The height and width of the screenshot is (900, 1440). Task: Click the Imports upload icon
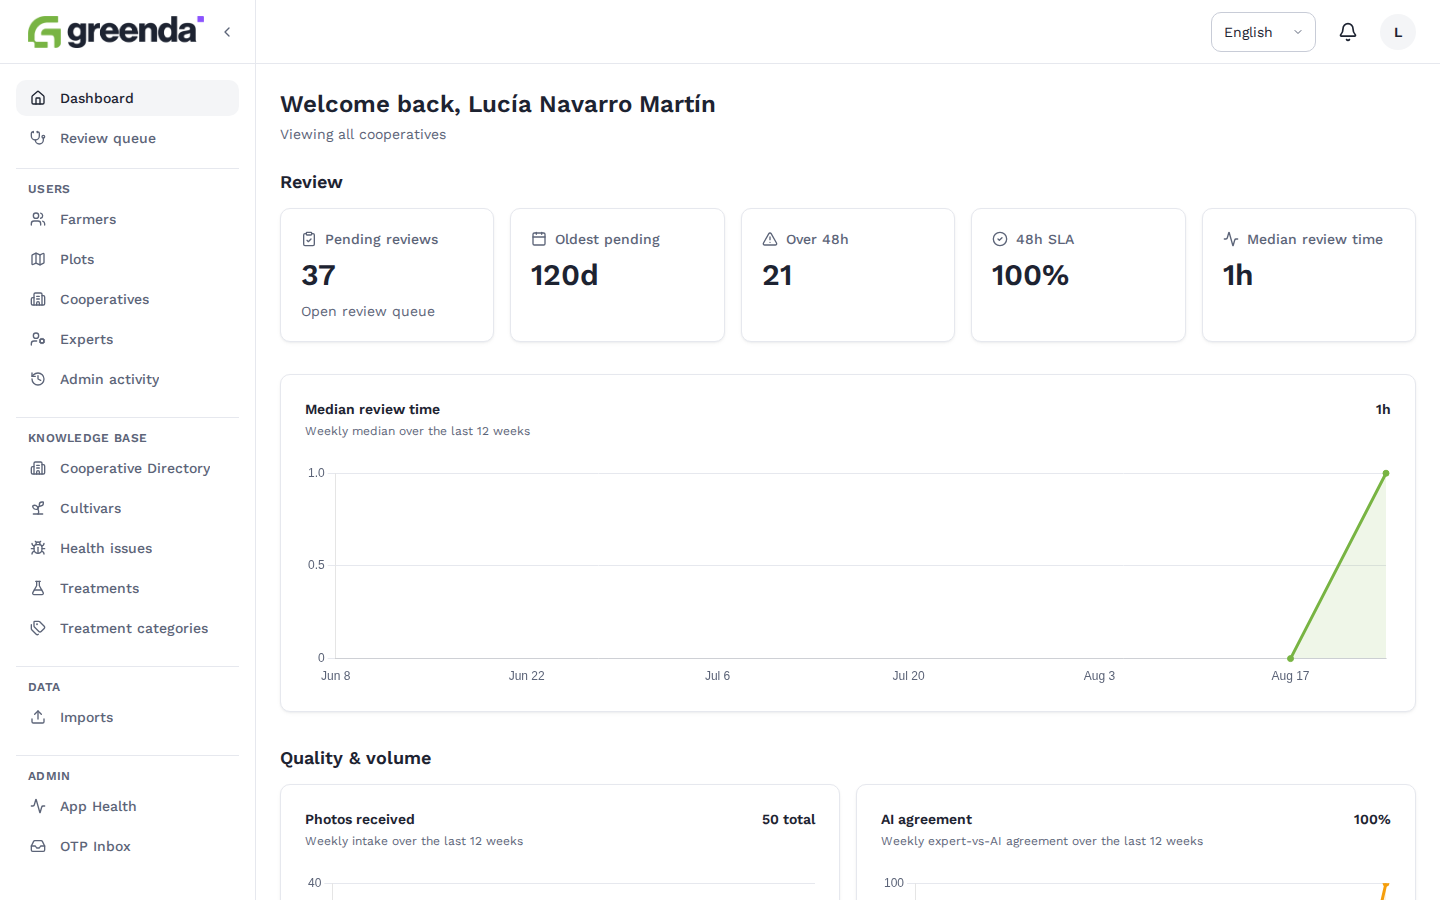(x=38, y=717)
